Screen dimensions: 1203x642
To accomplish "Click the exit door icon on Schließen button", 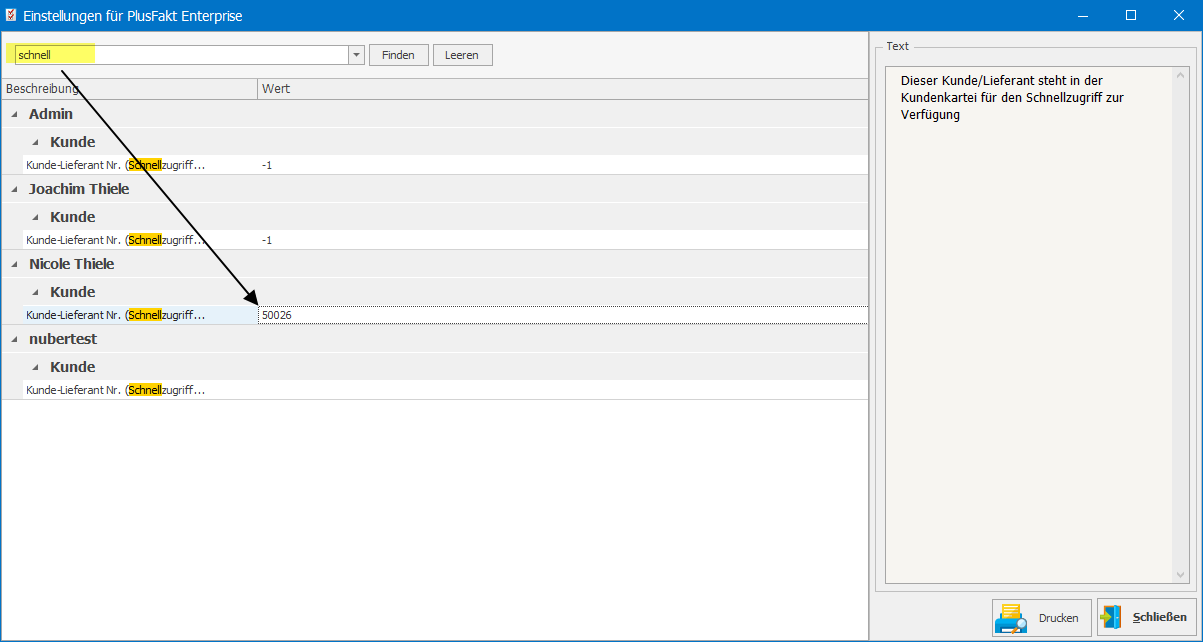I will 1111,618.
